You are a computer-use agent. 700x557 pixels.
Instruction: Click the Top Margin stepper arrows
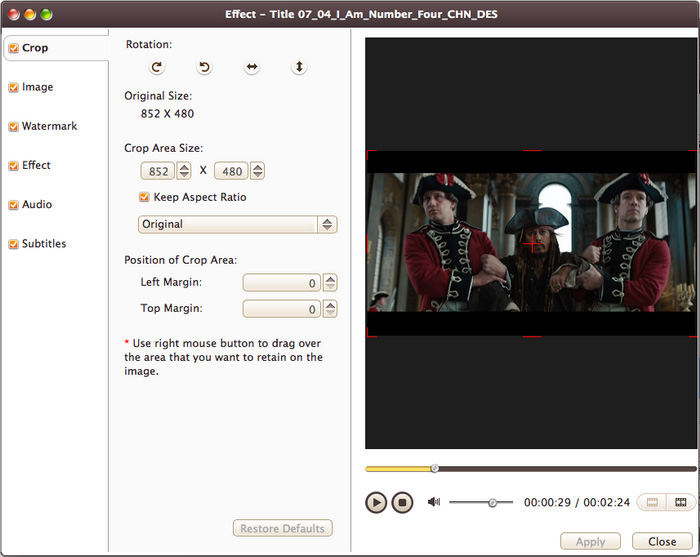tap(330, 310)
